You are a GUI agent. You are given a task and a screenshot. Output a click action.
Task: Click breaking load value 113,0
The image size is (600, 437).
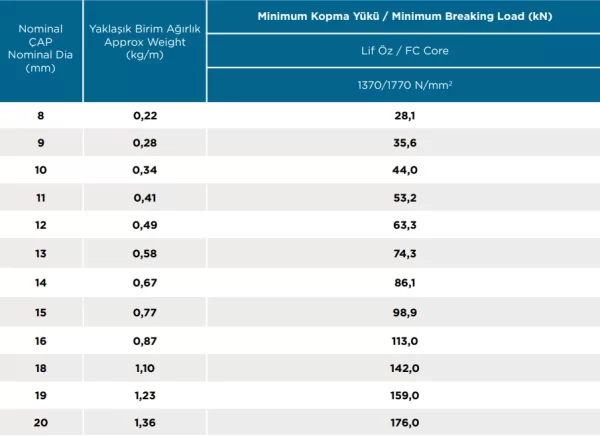tap(405, 341)
